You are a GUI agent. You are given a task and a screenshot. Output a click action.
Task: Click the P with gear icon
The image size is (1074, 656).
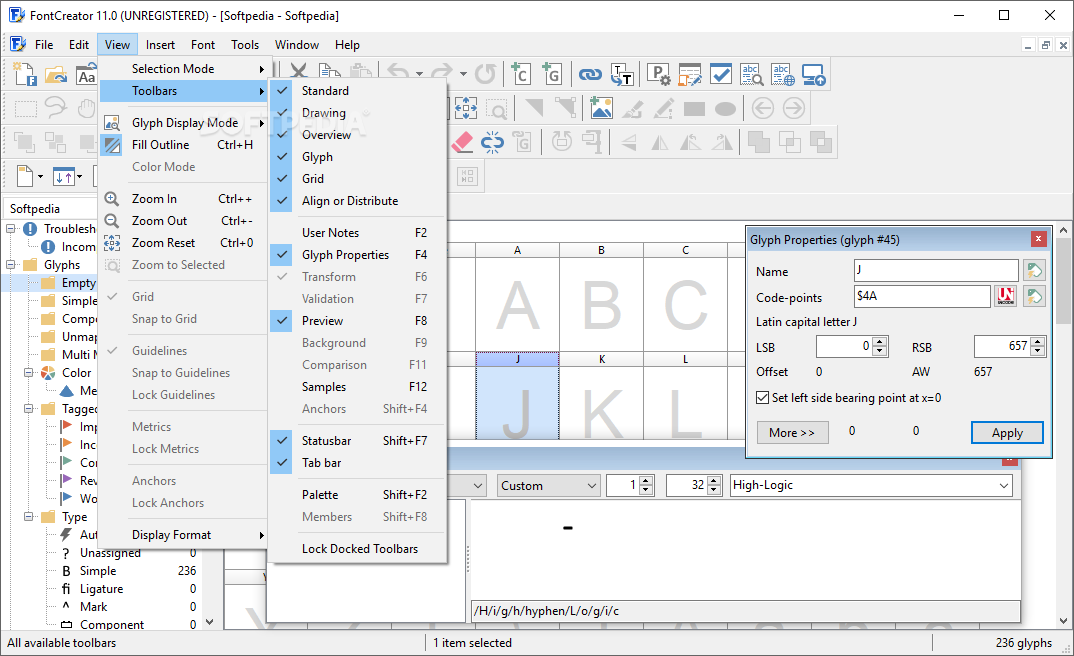click(x=658, y=74)
